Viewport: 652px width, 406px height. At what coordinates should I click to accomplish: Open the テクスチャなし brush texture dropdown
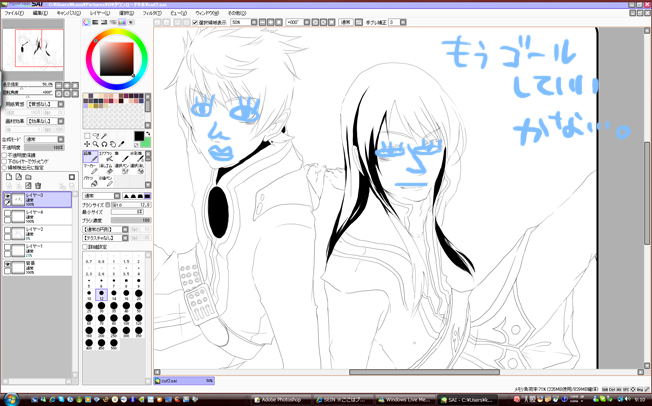pos(106,238)
